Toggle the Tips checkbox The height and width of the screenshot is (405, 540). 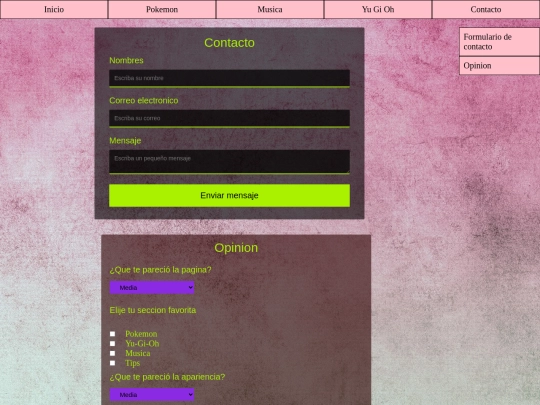pos(113,363)
